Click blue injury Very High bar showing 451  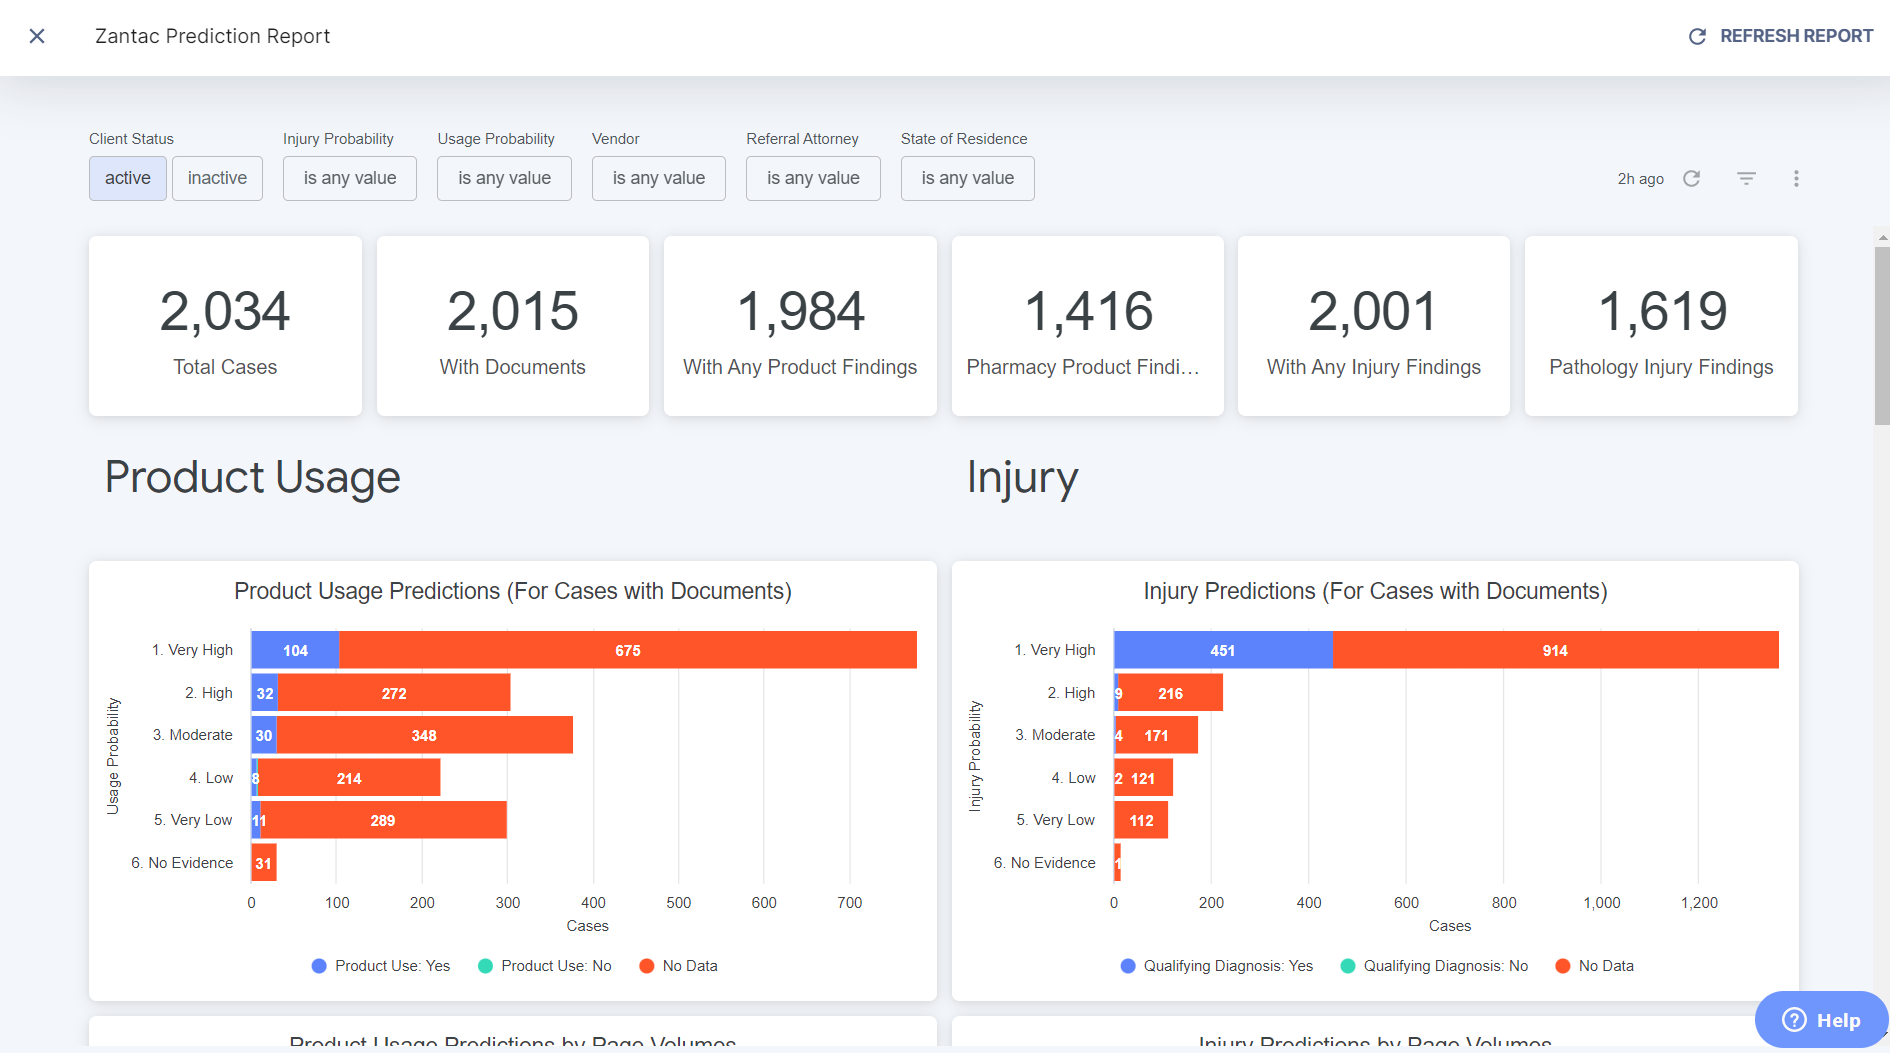[x=1223, y=650]
